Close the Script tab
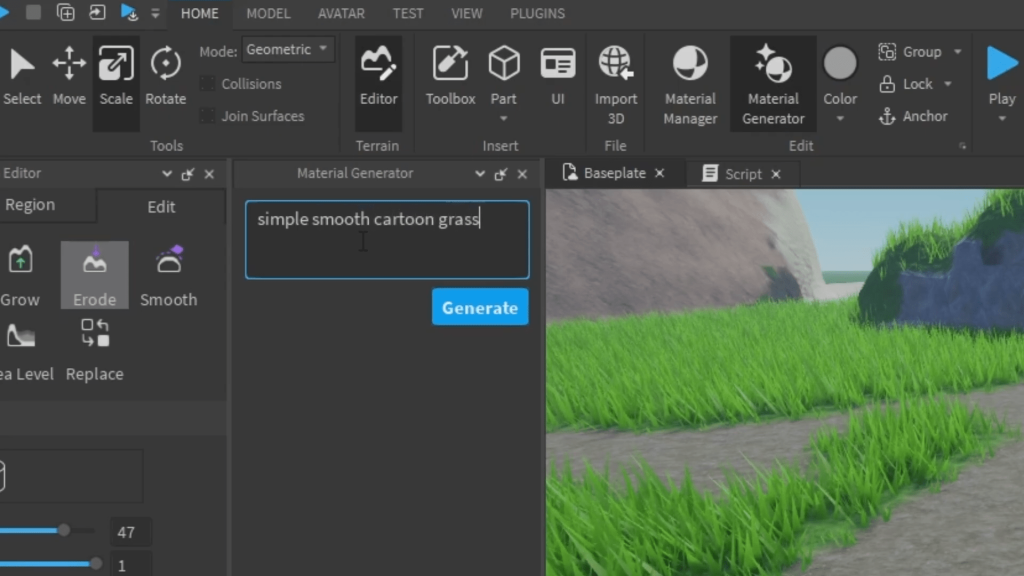 (x=776, y=174)
